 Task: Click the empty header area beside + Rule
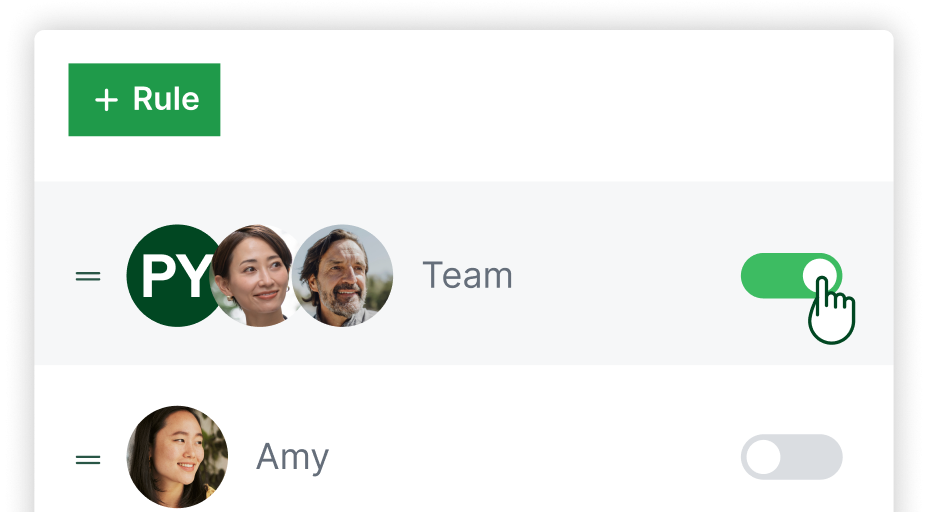(556, 99)
